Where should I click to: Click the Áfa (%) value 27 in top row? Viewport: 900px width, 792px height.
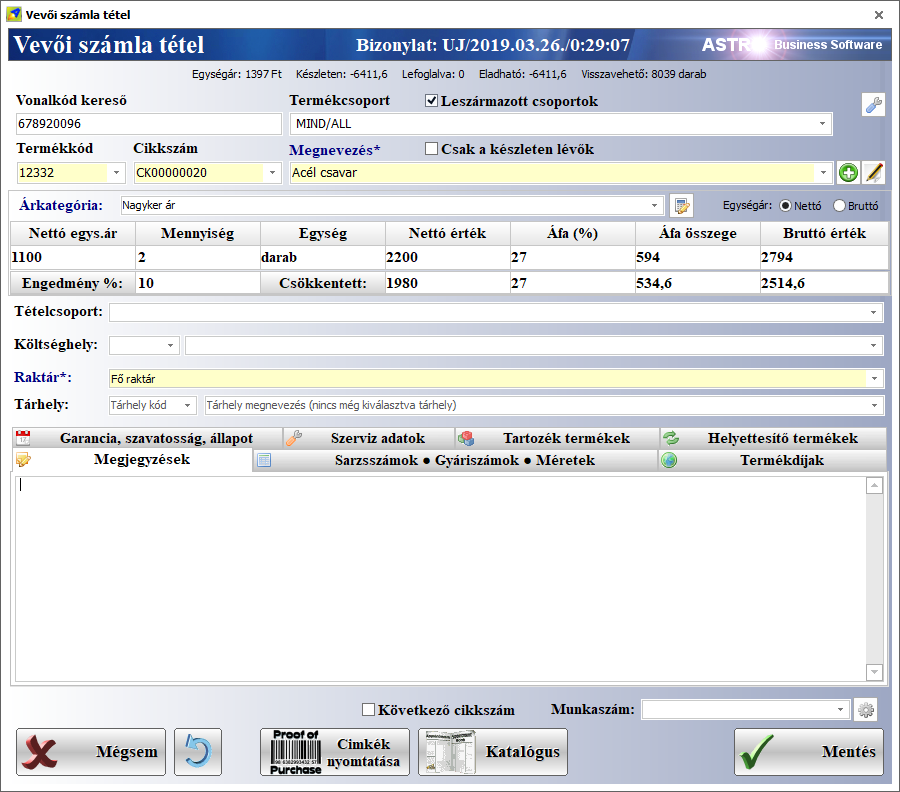573,257
